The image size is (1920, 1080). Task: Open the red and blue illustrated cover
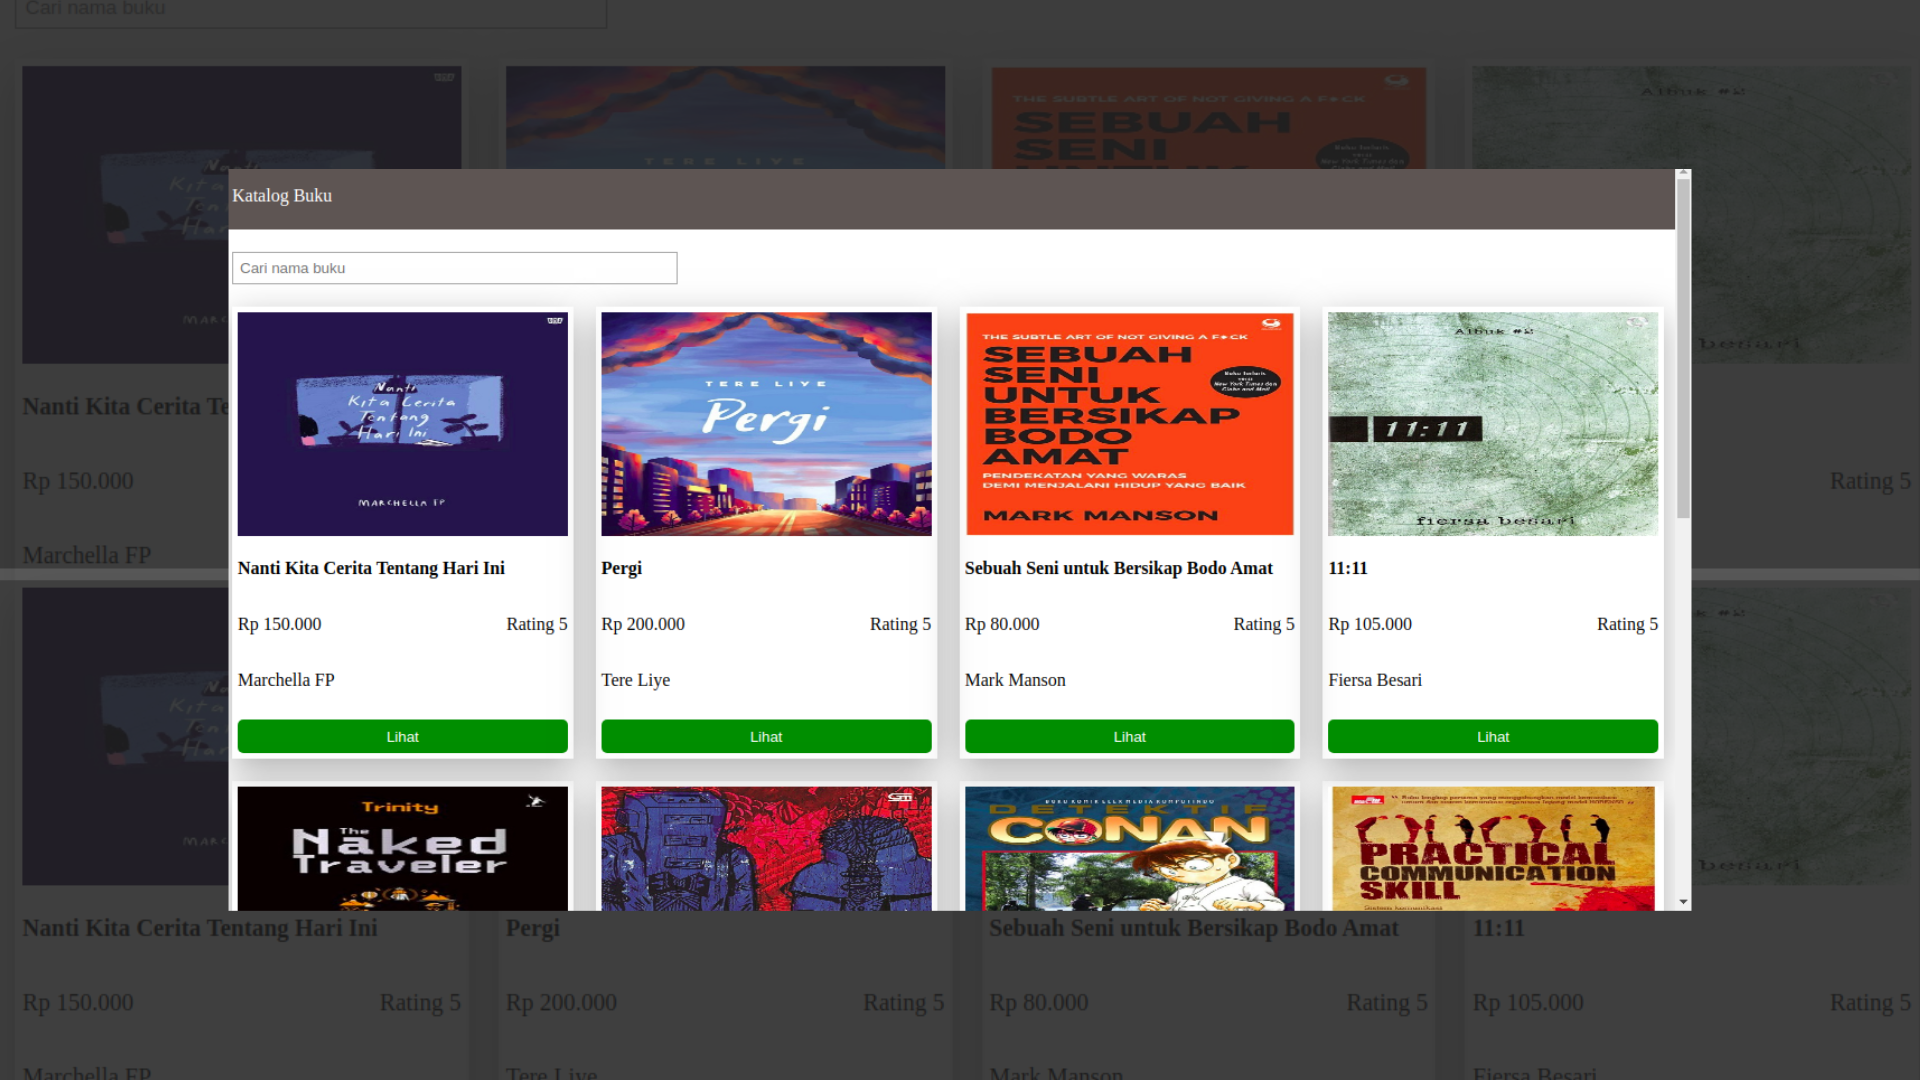click(x=766, y=848)
